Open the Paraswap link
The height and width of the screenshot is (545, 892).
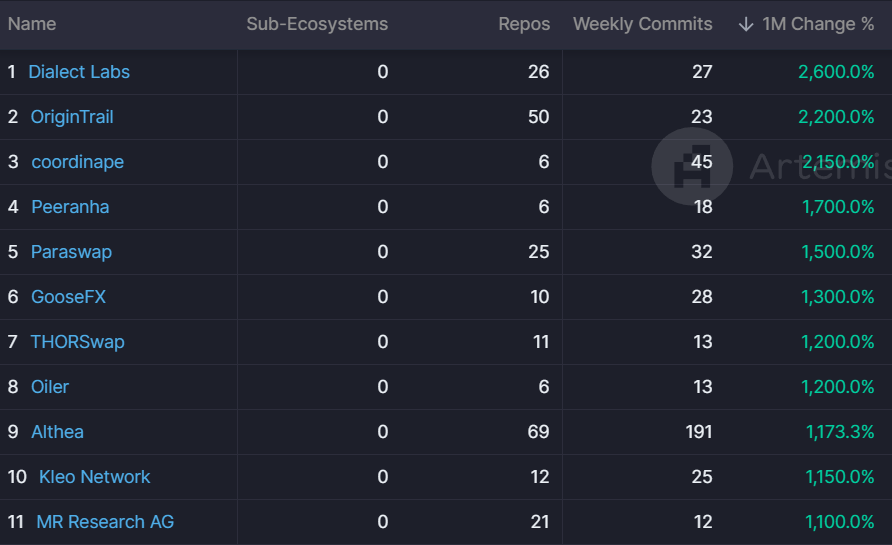click(x=71, y=251)
